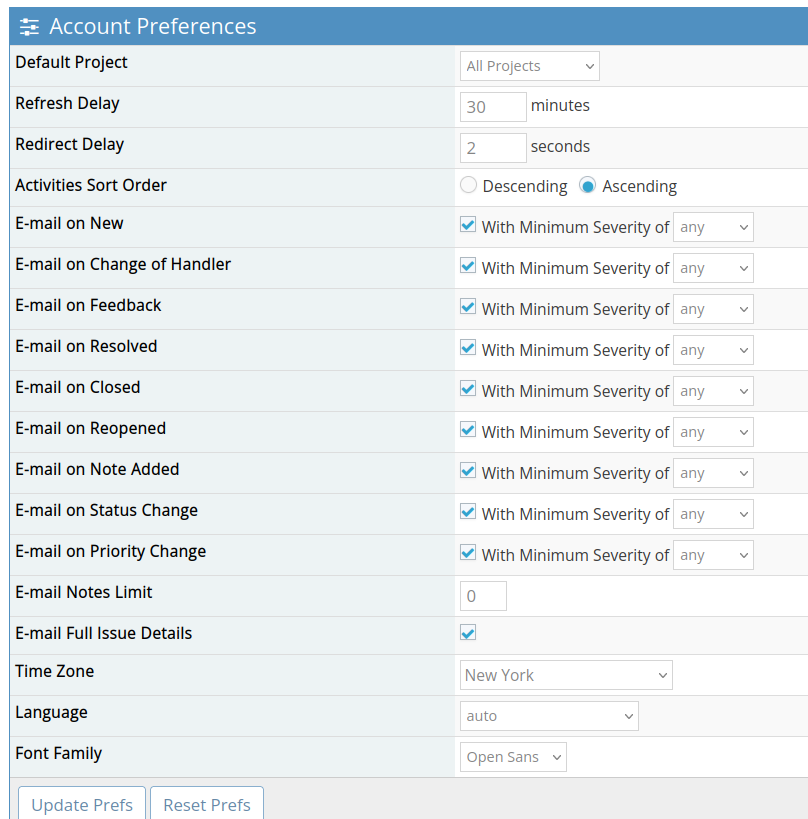Image resolution: width=808 pixels, height=819 pixels.
Task: Click the Refresh Delay minutes field
Action: coord(492,106)
